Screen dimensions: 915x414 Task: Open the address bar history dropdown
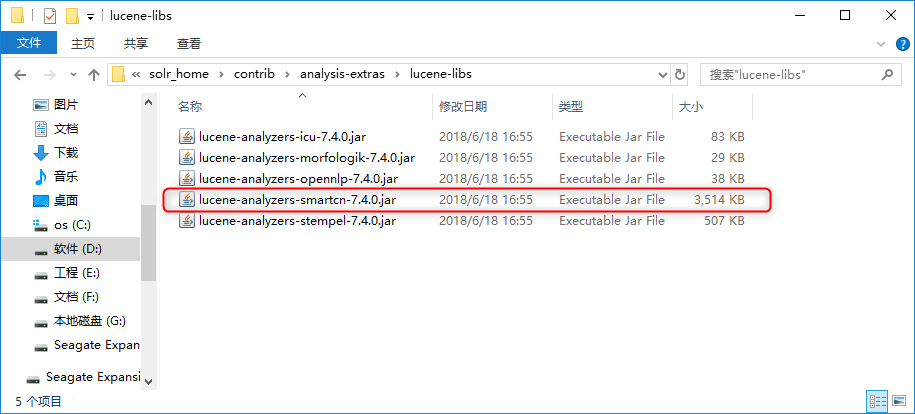pyautogui.click(x=663, y=75)
